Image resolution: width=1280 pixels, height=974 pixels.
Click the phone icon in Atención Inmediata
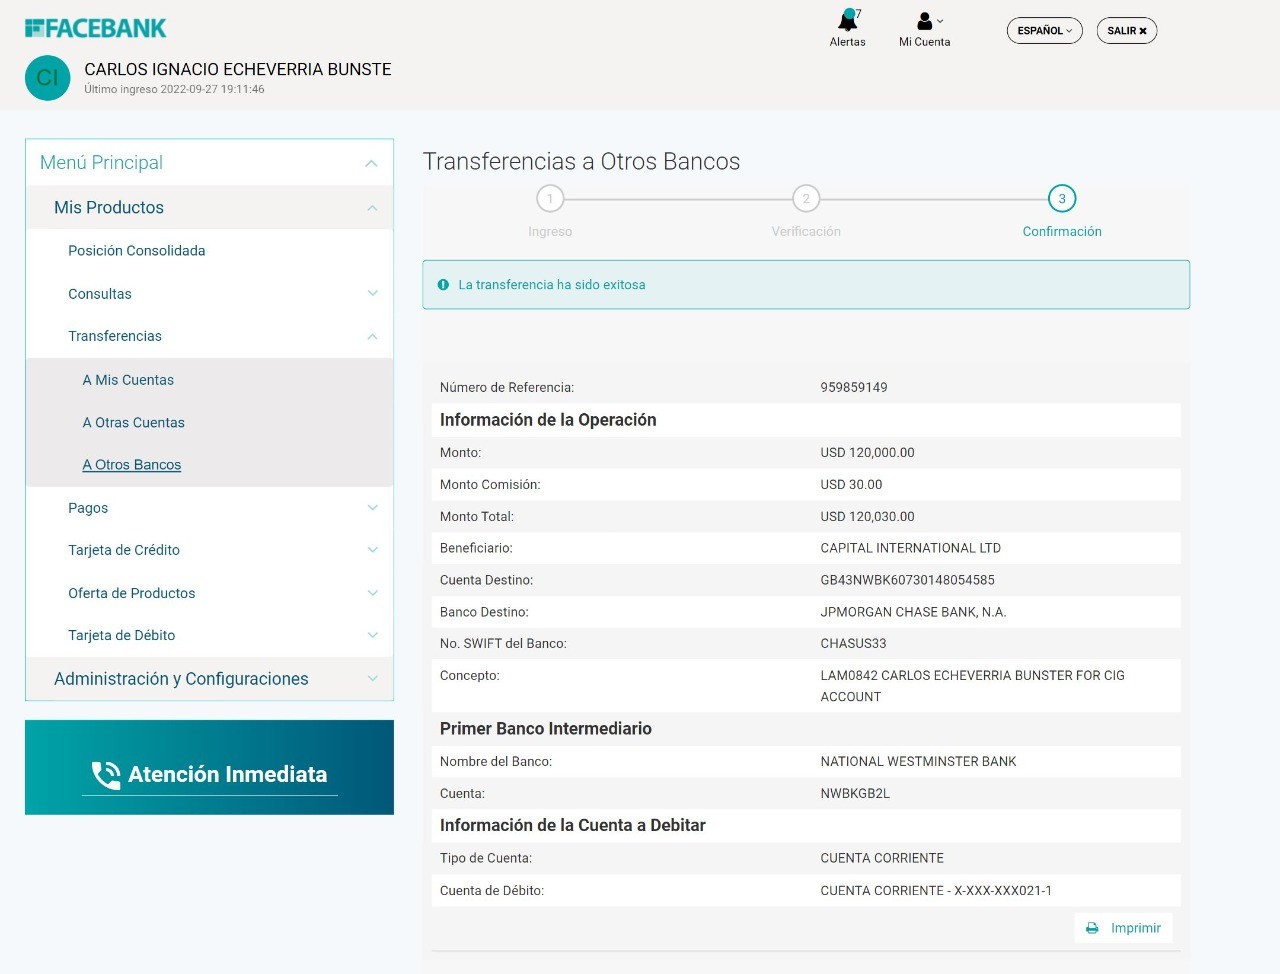tap(105, 775)
